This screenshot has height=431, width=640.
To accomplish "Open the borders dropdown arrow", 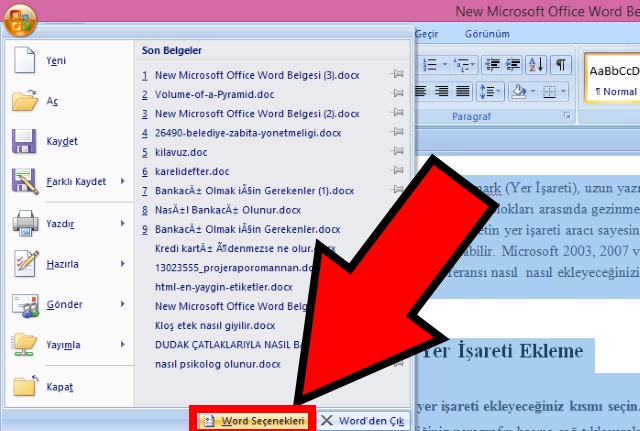I will [x=564, y=91].
